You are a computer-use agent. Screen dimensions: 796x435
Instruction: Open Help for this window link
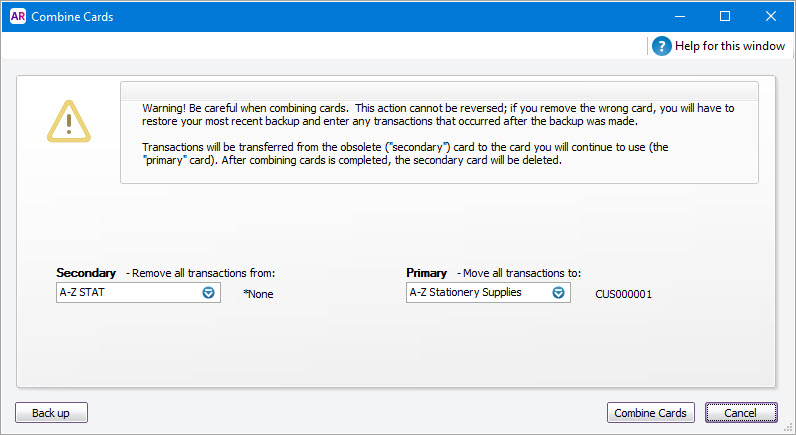click(x=731, y=46)
